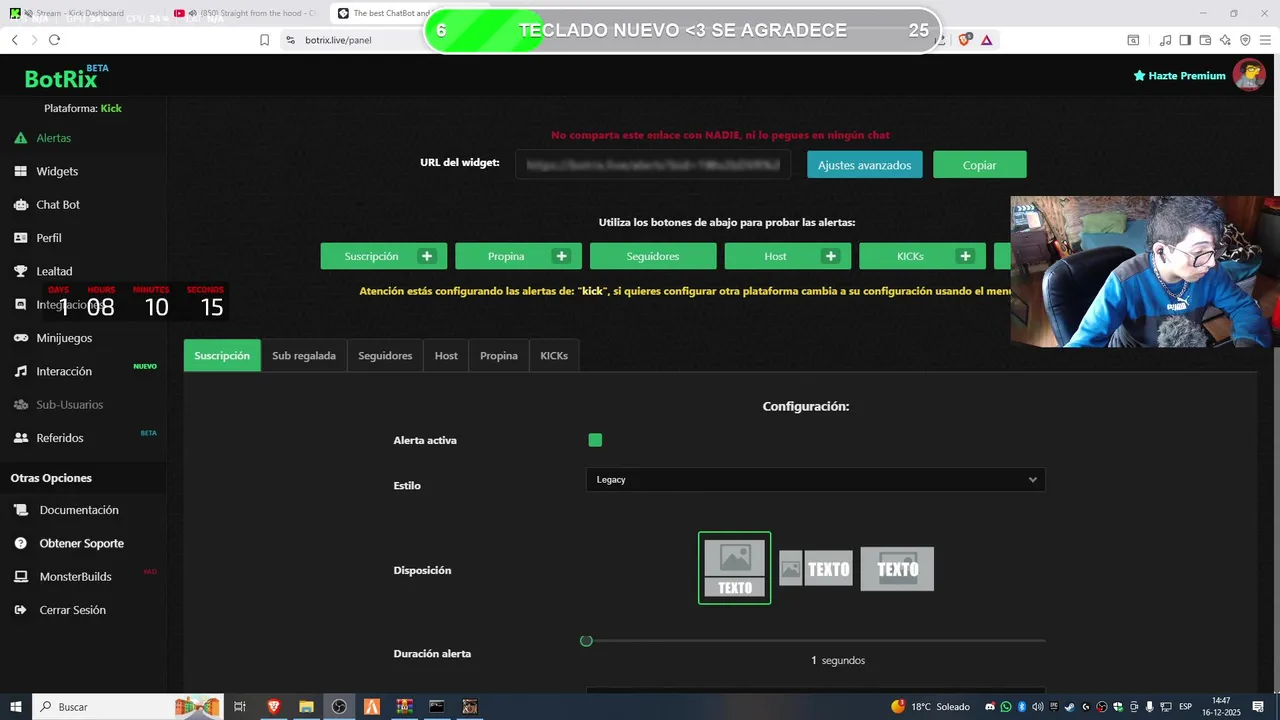
Task: Click the plus on the Host test button
Action: (830, 256)
